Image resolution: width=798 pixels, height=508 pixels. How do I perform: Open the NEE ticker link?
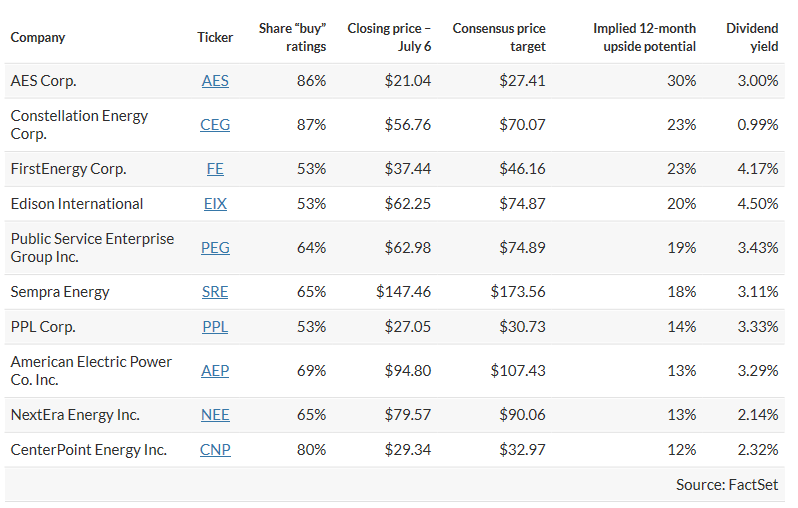pyautogui.click(x=215, y=415)
